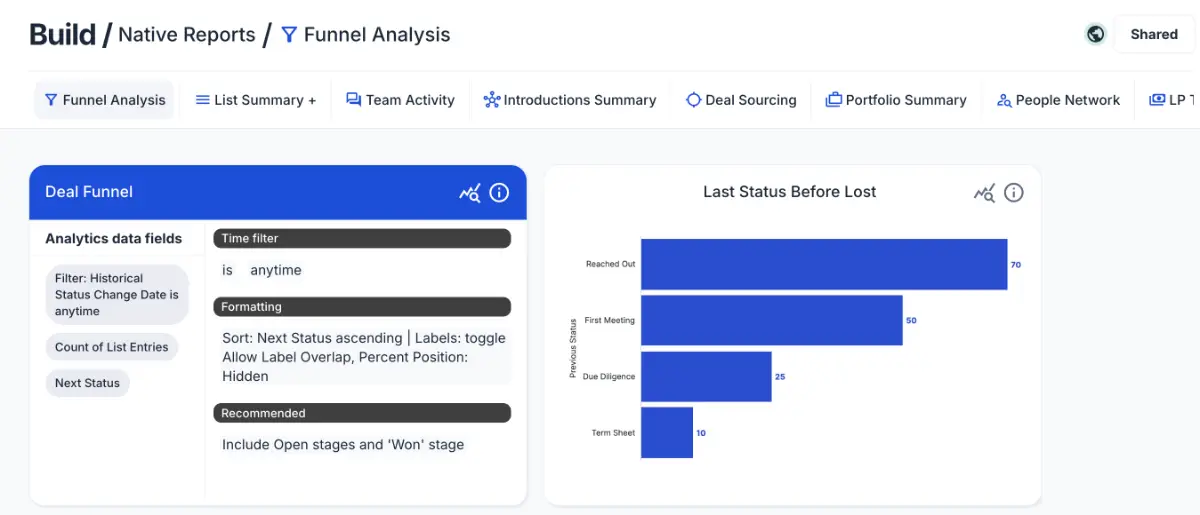Click info icon on Deal Funnel header
The height and width of the screenshot is (515, 1200).
click(x=499, y=193)
